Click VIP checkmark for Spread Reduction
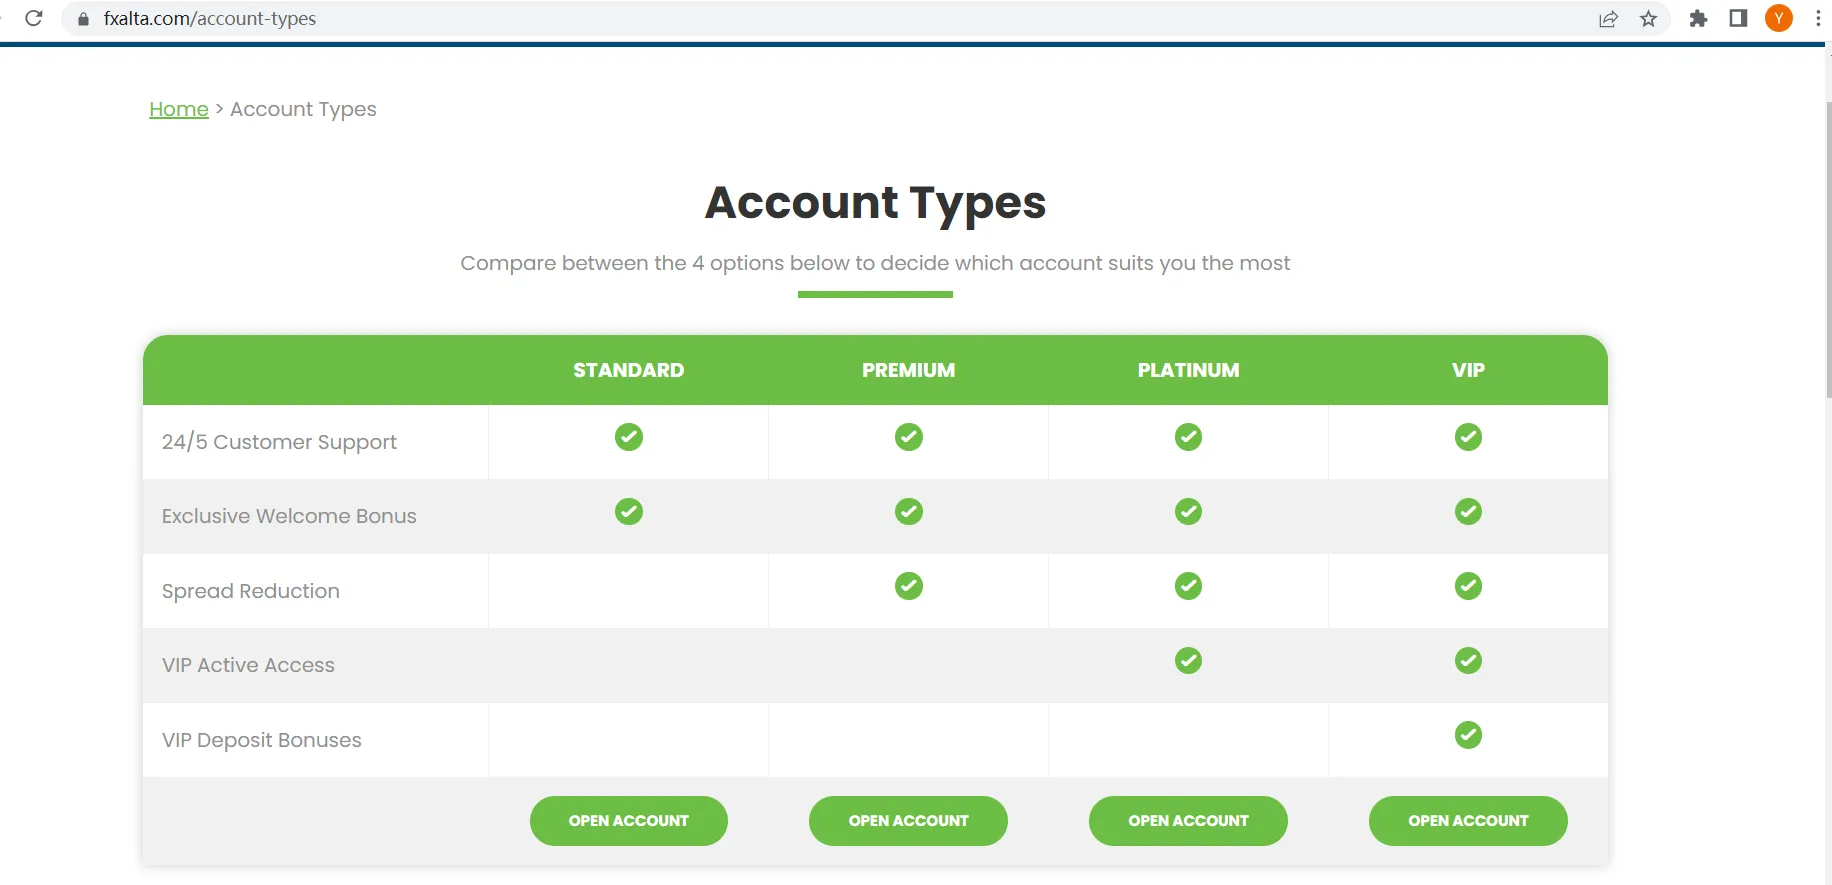The image size is (1832, 885). point(1468,586)
